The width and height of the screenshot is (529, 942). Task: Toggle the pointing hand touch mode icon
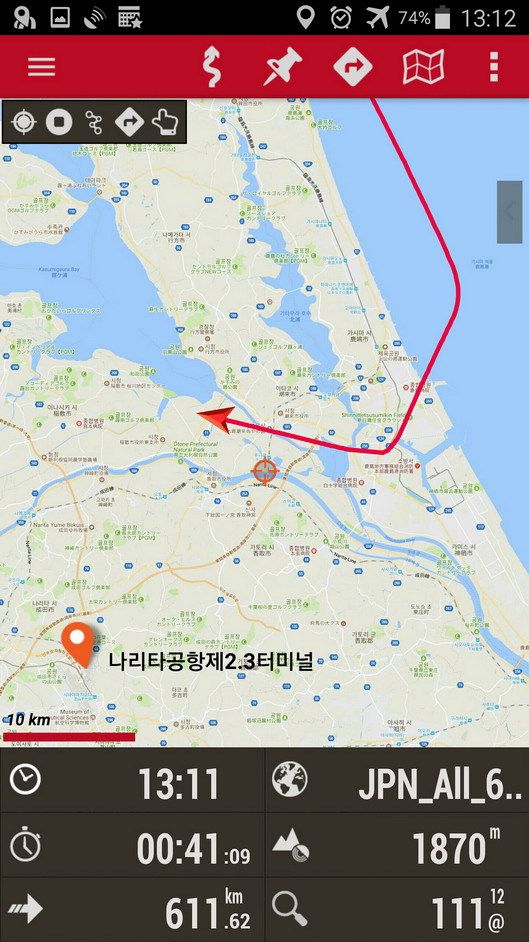click(165, 122)
